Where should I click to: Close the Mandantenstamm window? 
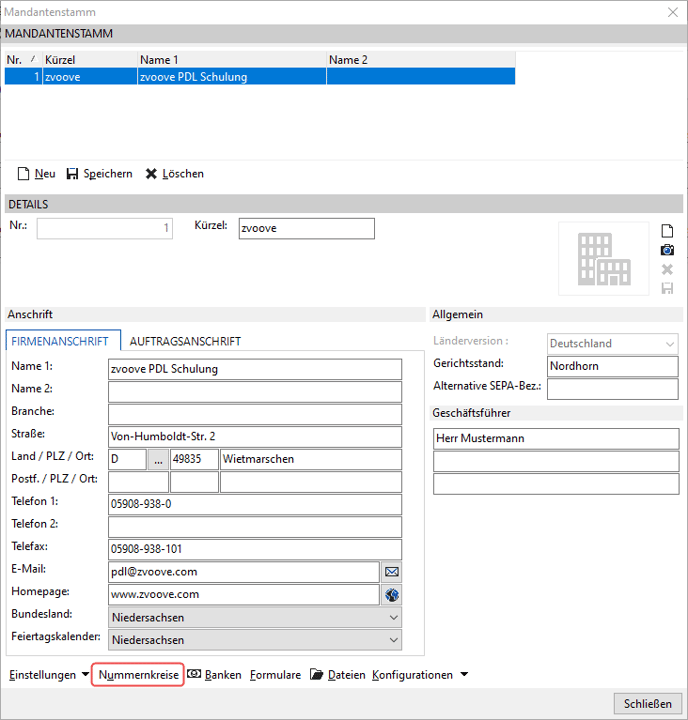pyautogui.click(x=673, y=12)
